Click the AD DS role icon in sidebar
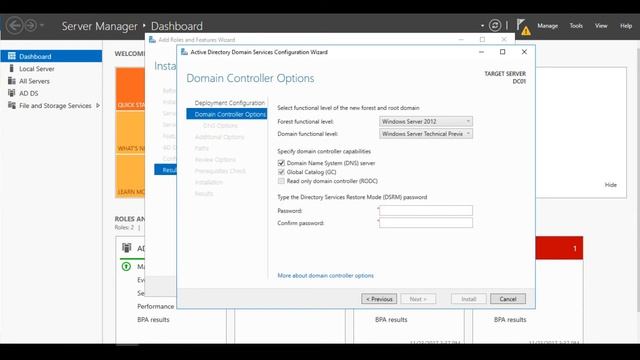This screenshot has height=360, width=640. (12, 93)
